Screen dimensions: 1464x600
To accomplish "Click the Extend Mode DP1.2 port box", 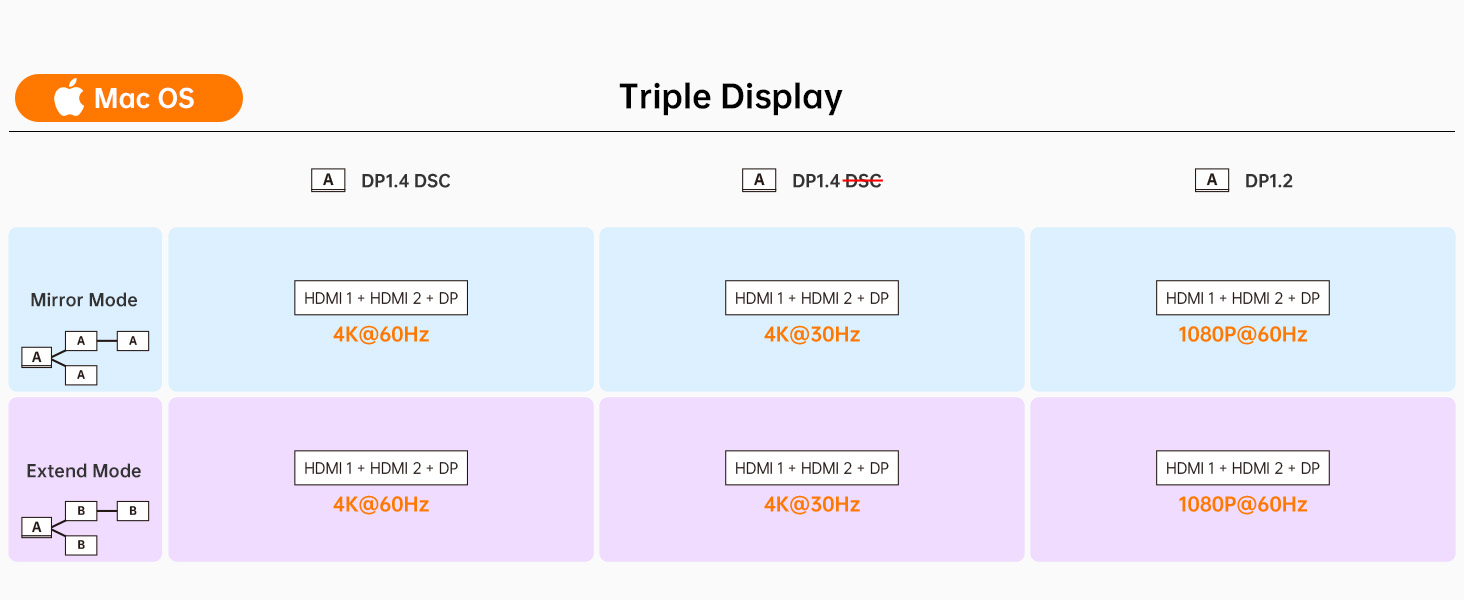I will pyautogui.click(x=1243, y=468).
